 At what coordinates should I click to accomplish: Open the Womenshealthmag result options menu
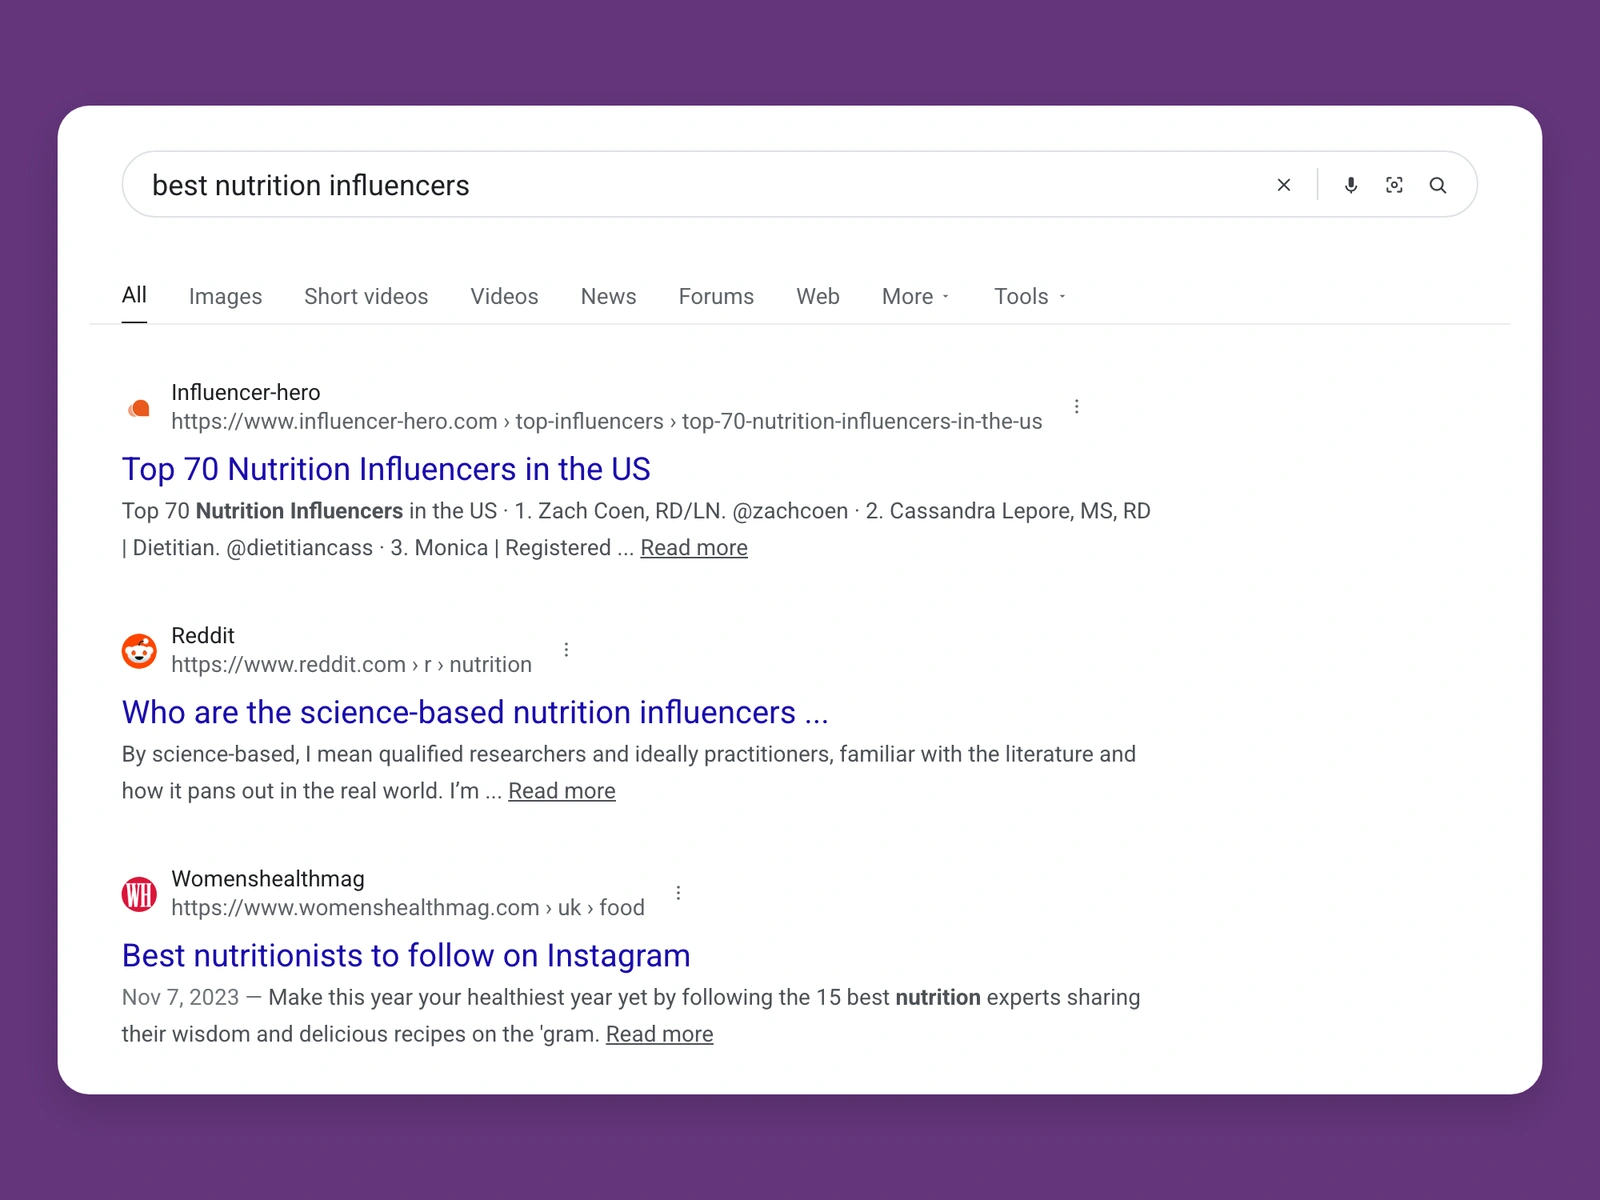coord(678,893)
